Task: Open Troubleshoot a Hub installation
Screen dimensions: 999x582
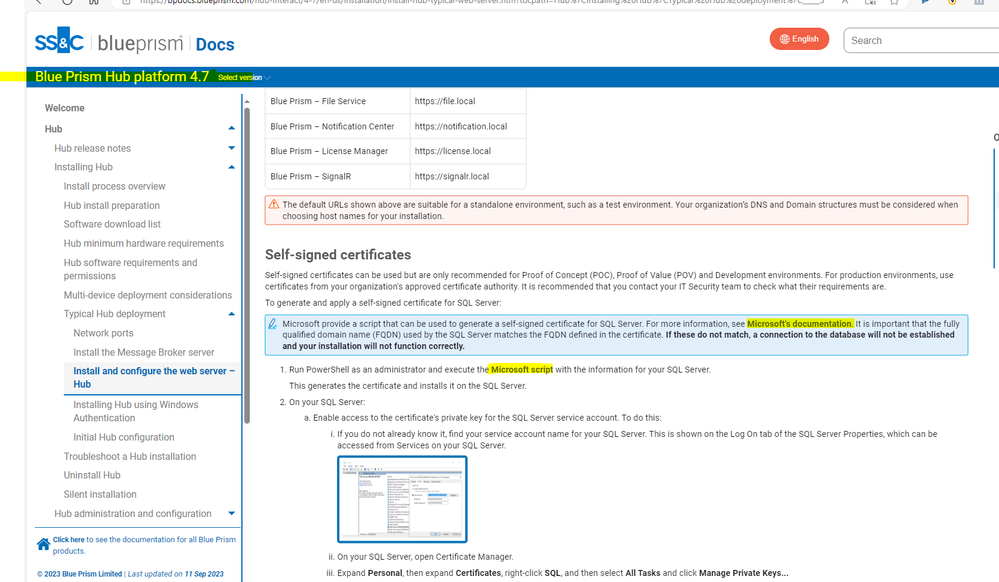Action: tap(130, 456)
